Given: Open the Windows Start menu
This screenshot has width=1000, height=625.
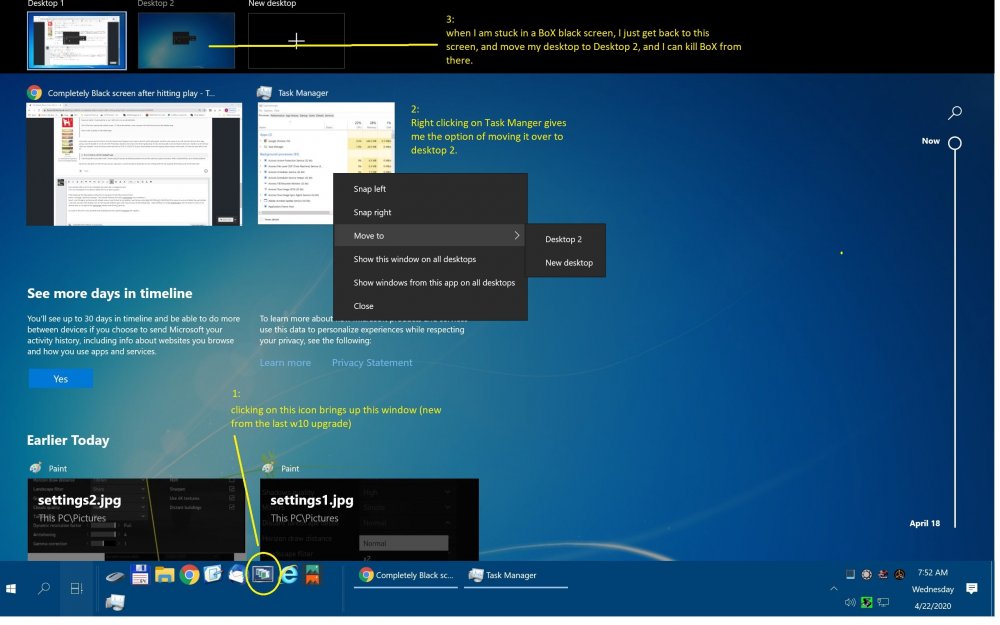Looking at the screenshot, I should (x=10, y=591).
